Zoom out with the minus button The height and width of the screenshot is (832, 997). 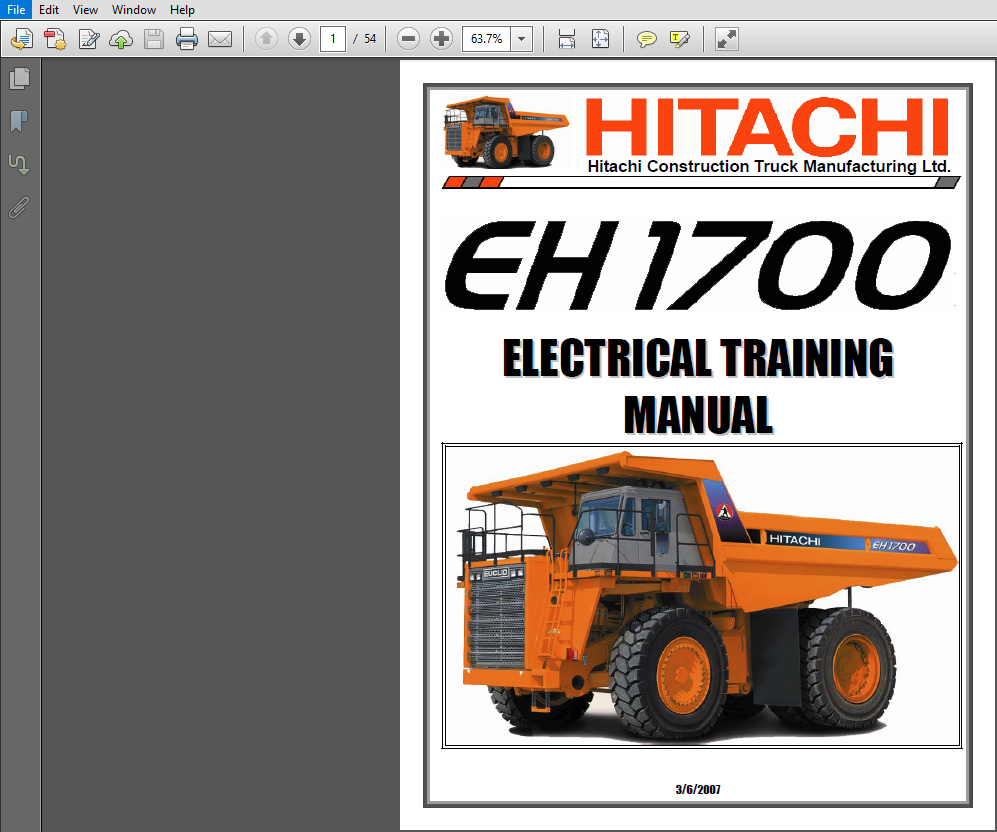pos(408,39)
